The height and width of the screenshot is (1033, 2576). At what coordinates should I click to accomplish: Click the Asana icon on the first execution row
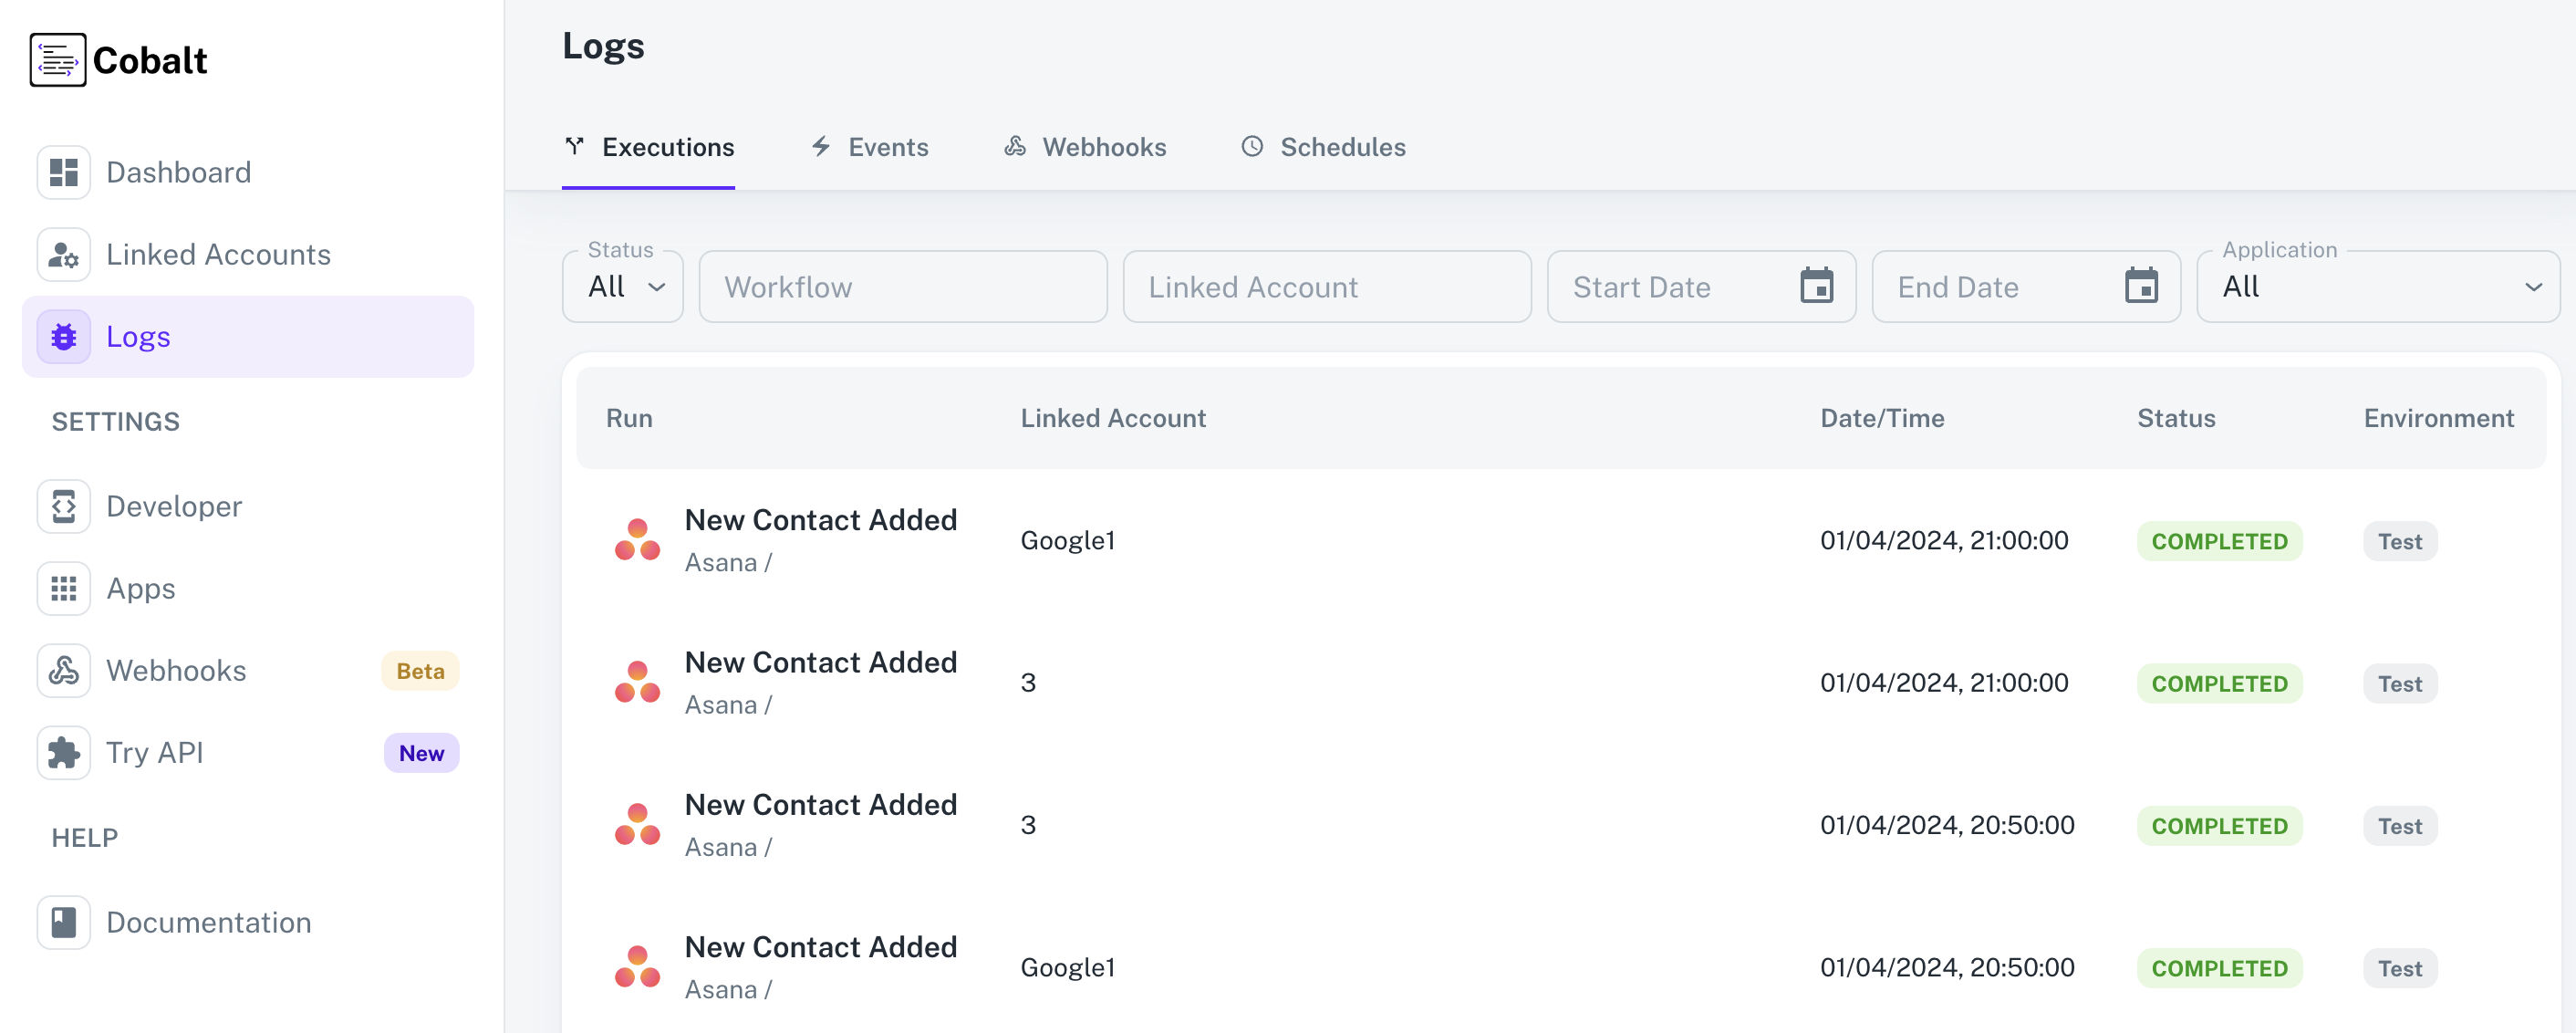pyautogui.click(x=637, y=540)
